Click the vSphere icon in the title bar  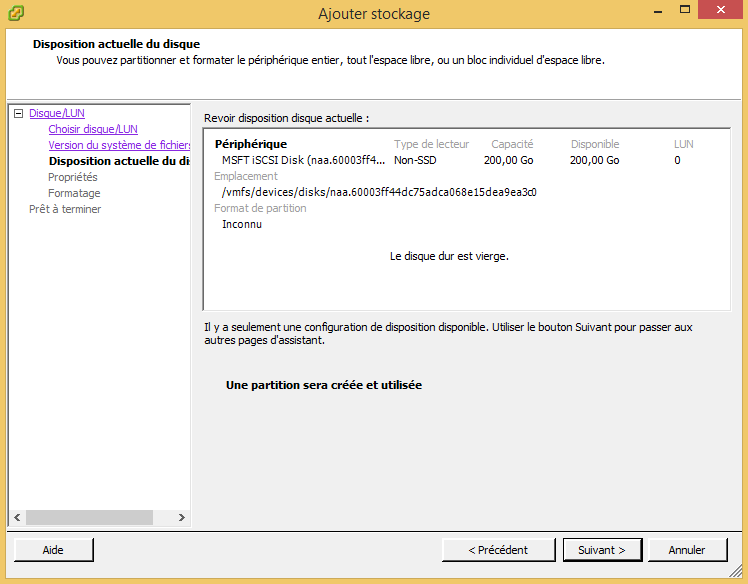(x=16, y=13)
